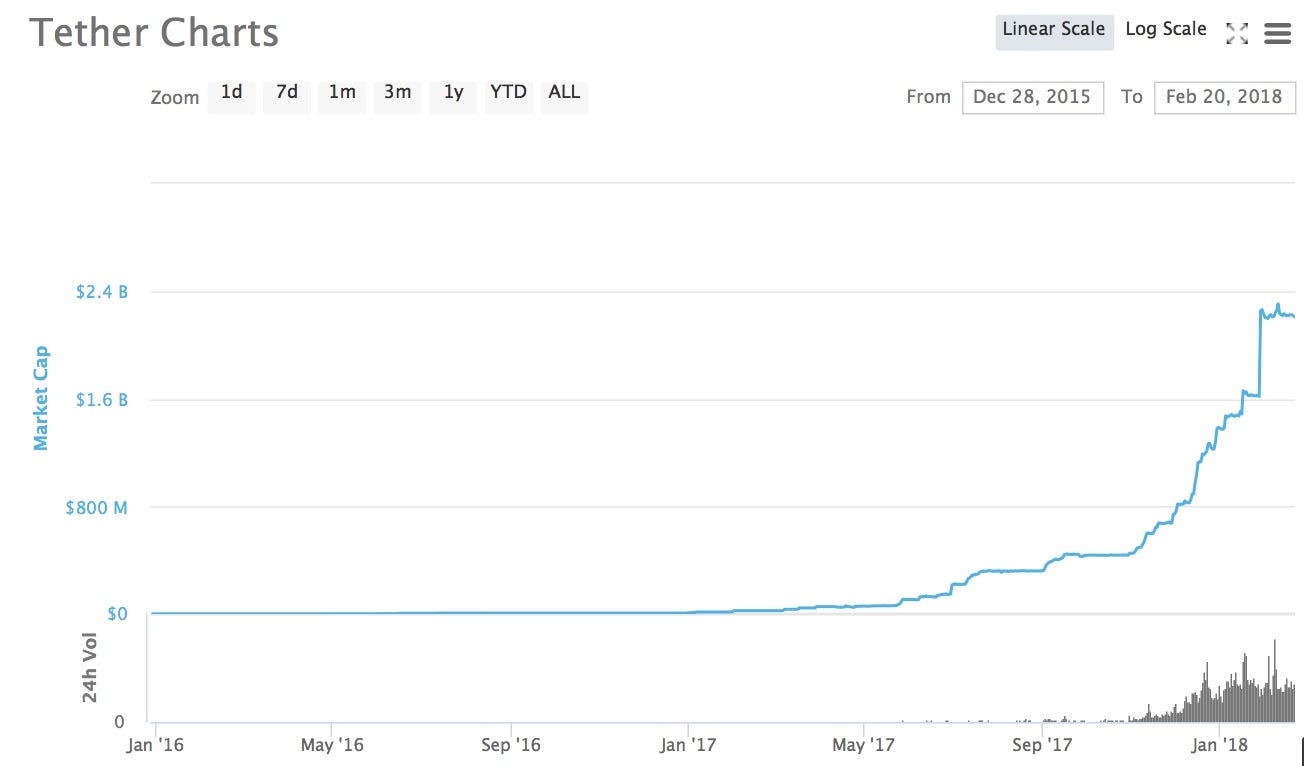This screenshot has width=1304, height=766.
Task: Click the Sep '17 axis label
Action: click(1042, 745)
